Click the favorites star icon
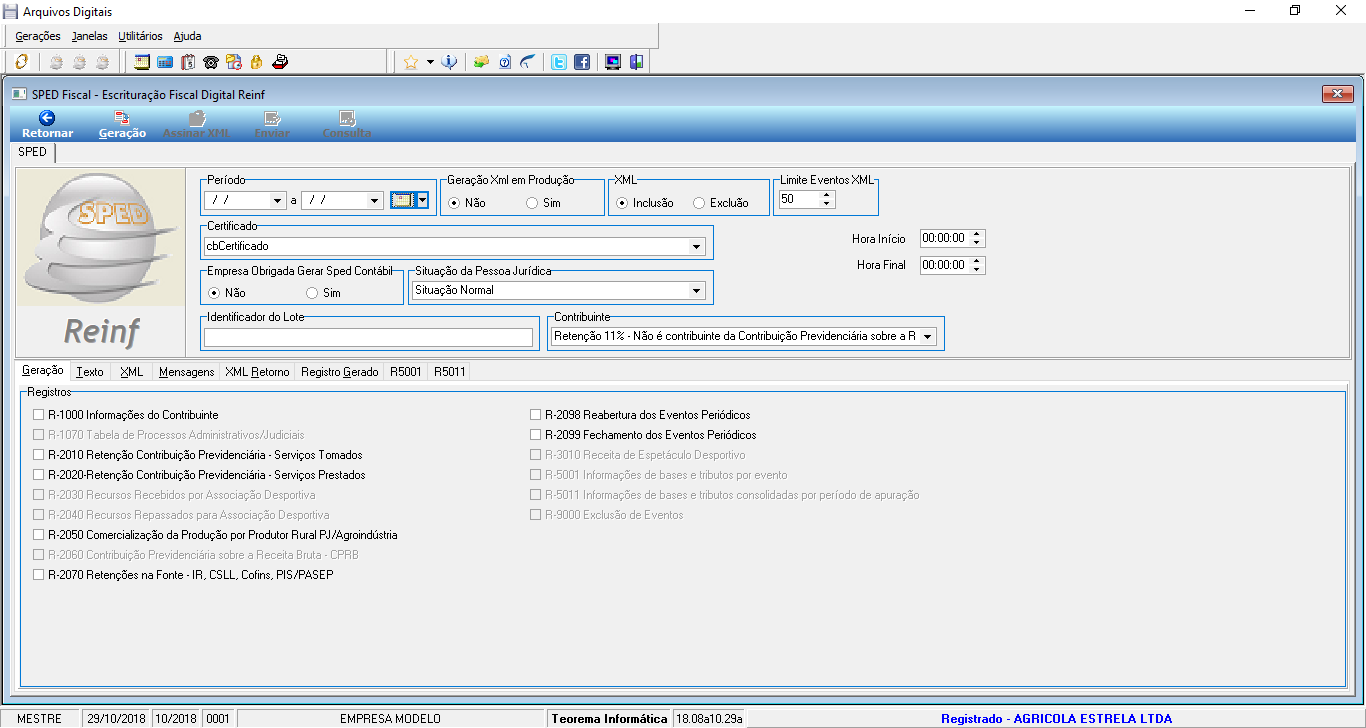This screenshot has height=728, width=1366. pyautogui.click(x=410, y=62)
